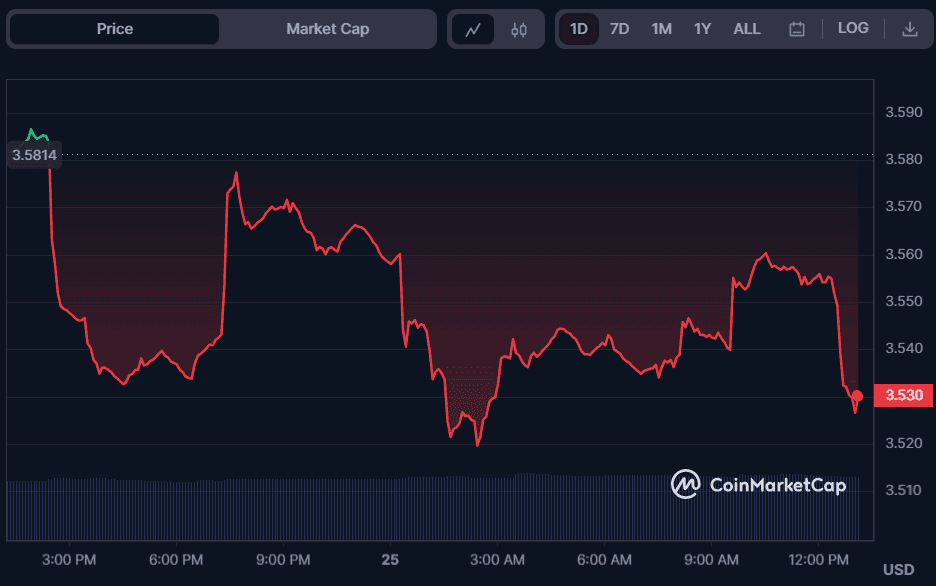Switch to line chart view
936x586 pixels.
[473, 29]
